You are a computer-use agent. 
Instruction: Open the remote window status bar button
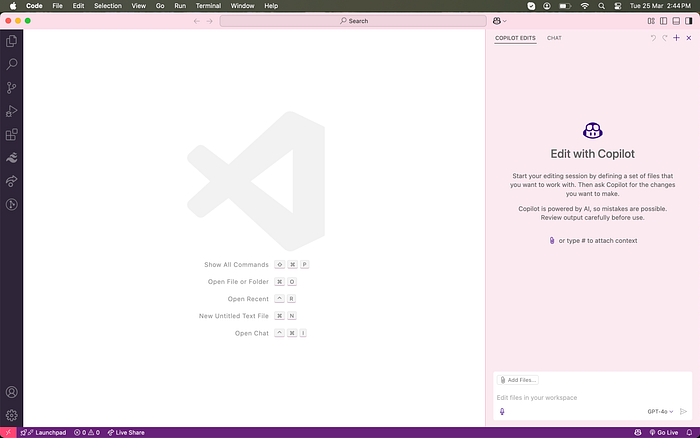(x=8, y=433)
